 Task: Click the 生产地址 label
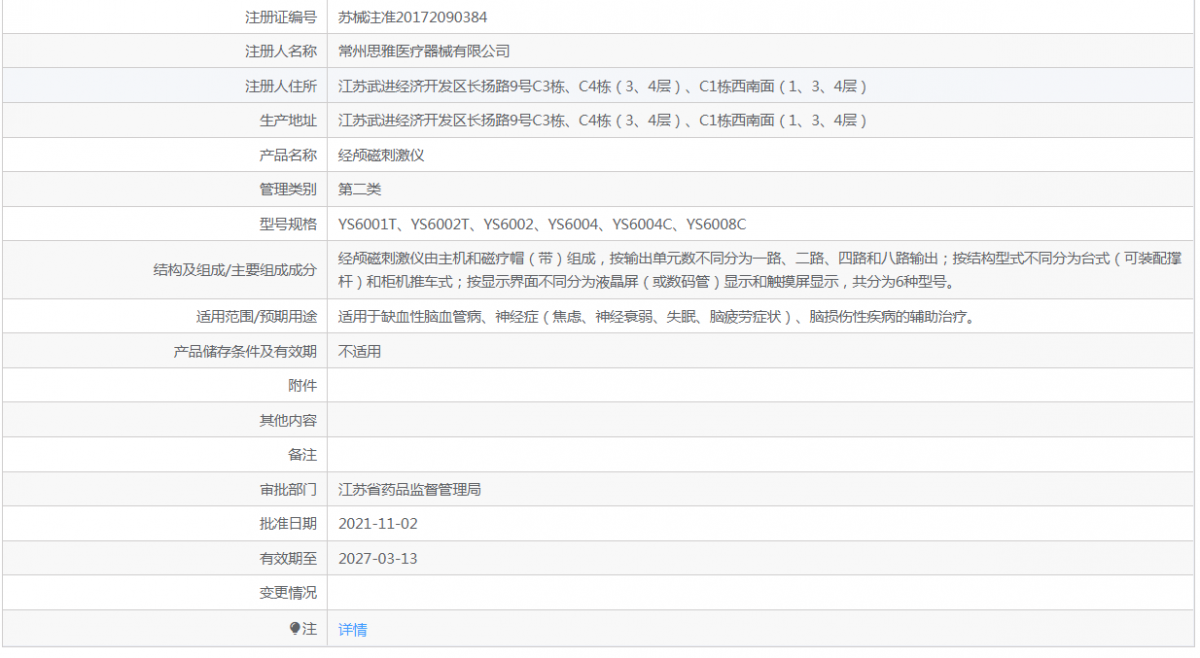tap(288, 120)
